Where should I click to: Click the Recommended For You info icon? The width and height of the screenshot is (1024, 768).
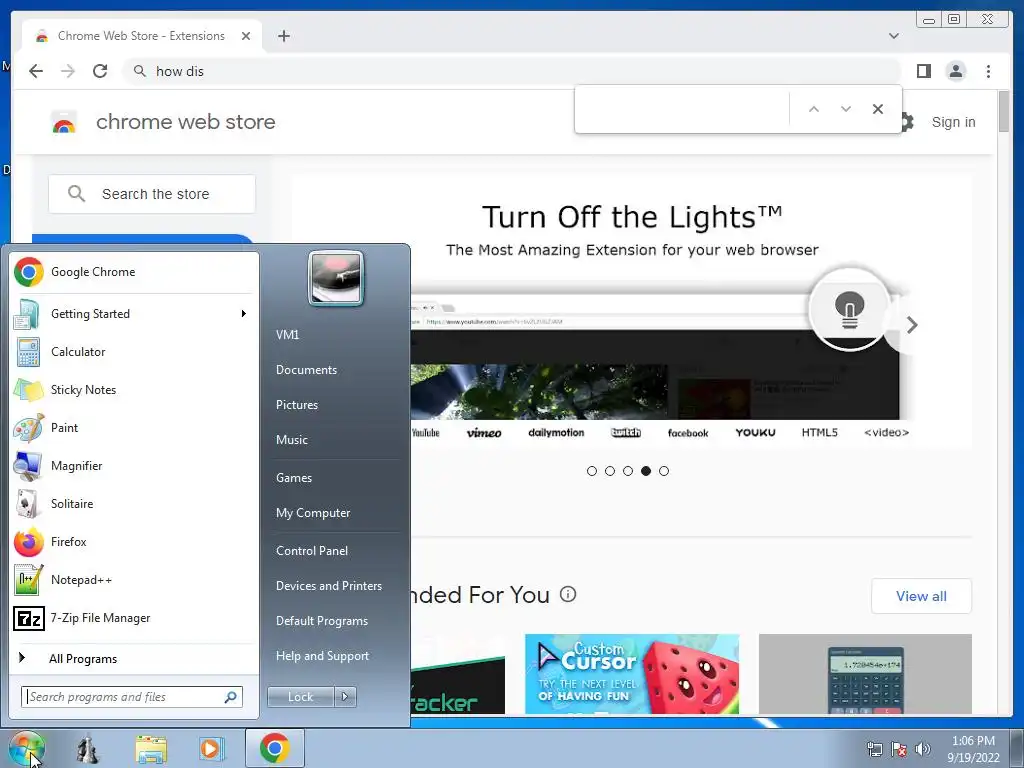[x=568, y=594]
